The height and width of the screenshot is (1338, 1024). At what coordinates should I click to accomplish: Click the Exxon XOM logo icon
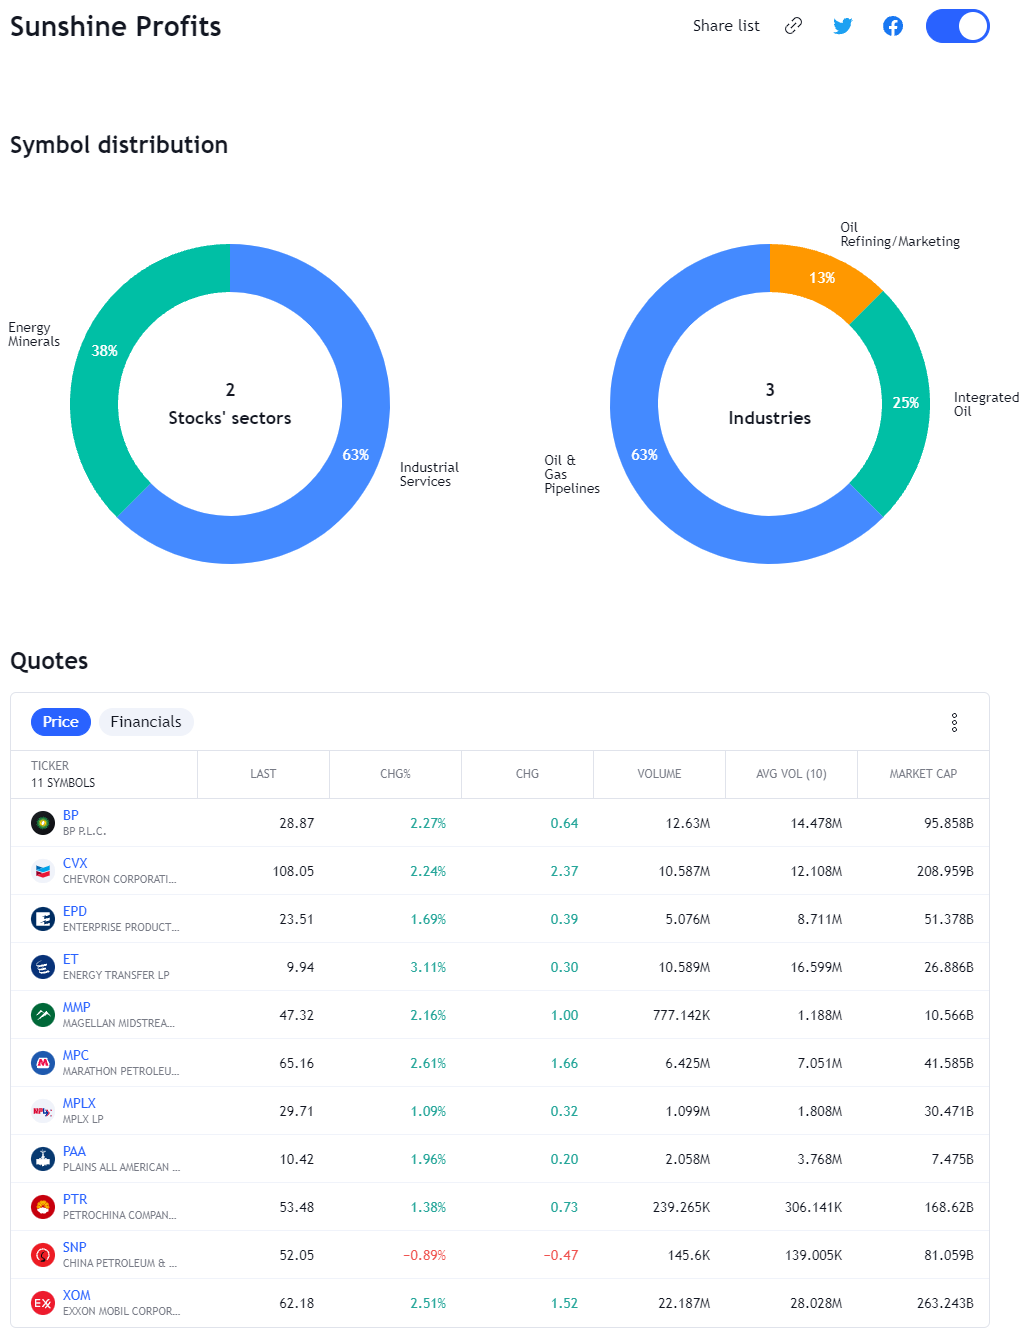43,1303
